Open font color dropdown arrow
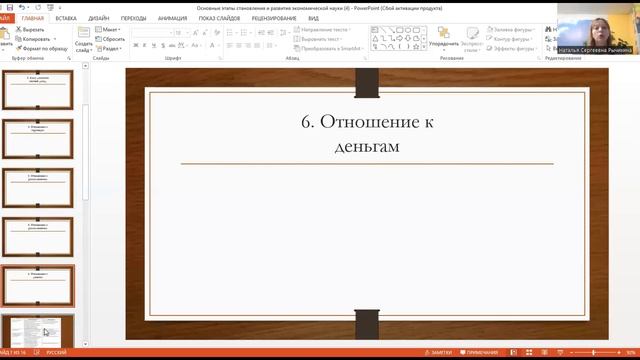The width and height of the screenshot is (640, 360). pyautogui.click(x=219, y=45)
